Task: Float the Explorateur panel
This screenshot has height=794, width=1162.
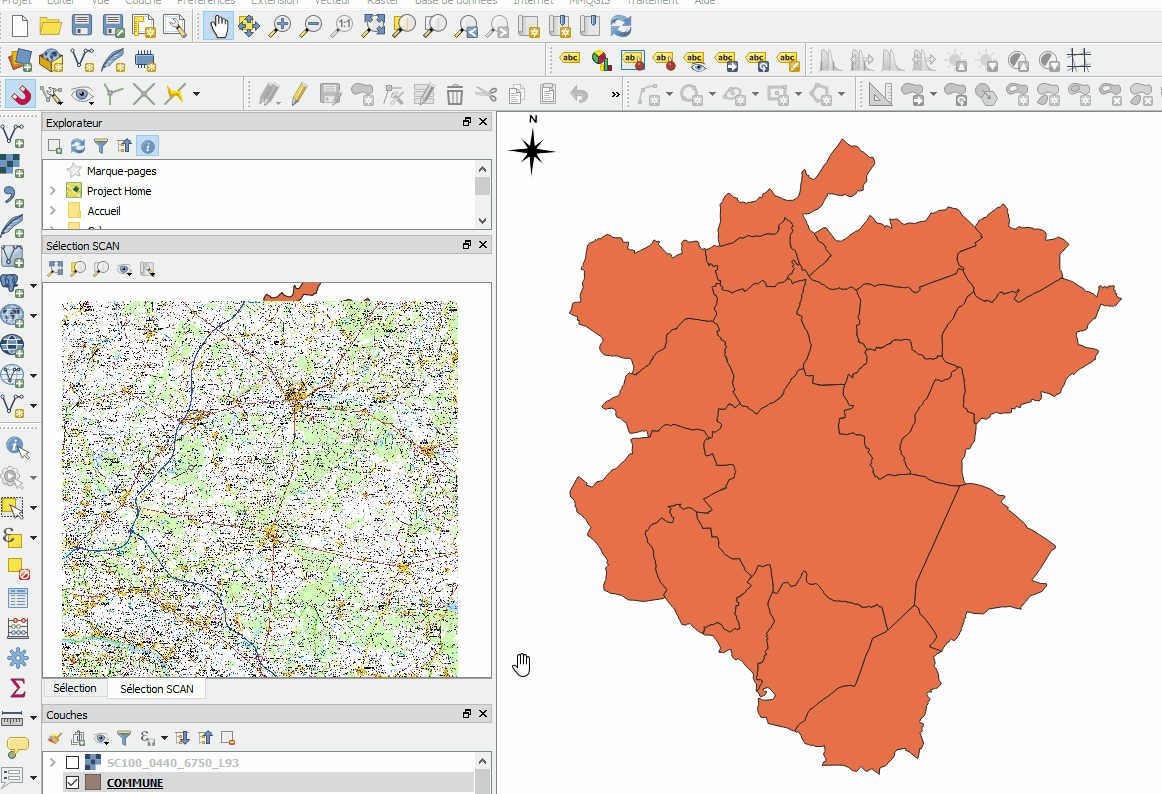Action: tap(467, 122)
